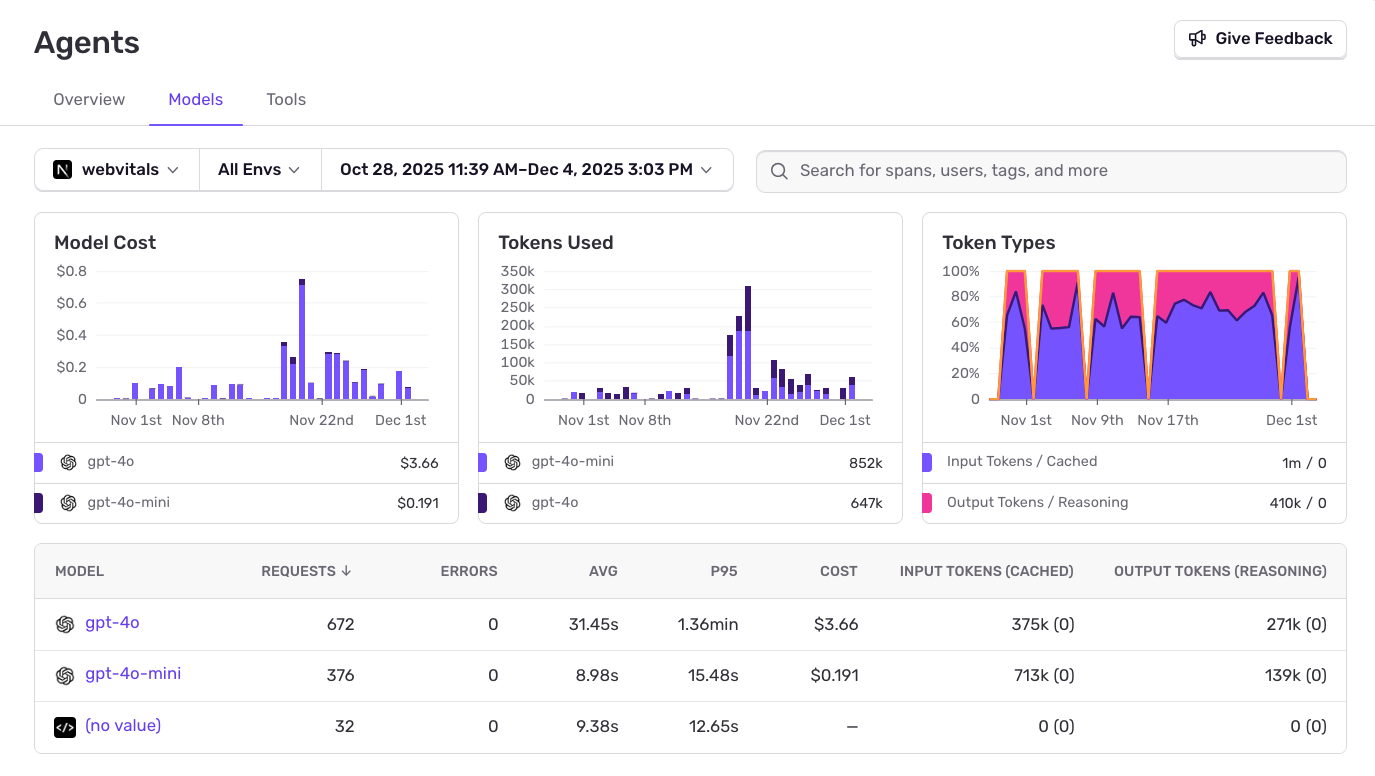This screenshot has height=776, width=1375.
Task: Click the Give Feedback button
Action: click(1259, 38)
